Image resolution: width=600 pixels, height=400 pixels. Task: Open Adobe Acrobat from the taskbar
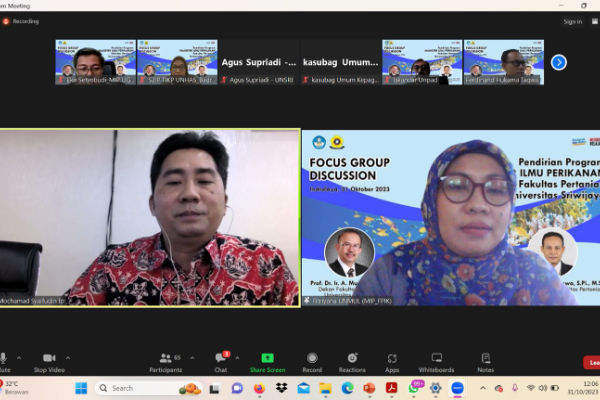coord(391,389)
